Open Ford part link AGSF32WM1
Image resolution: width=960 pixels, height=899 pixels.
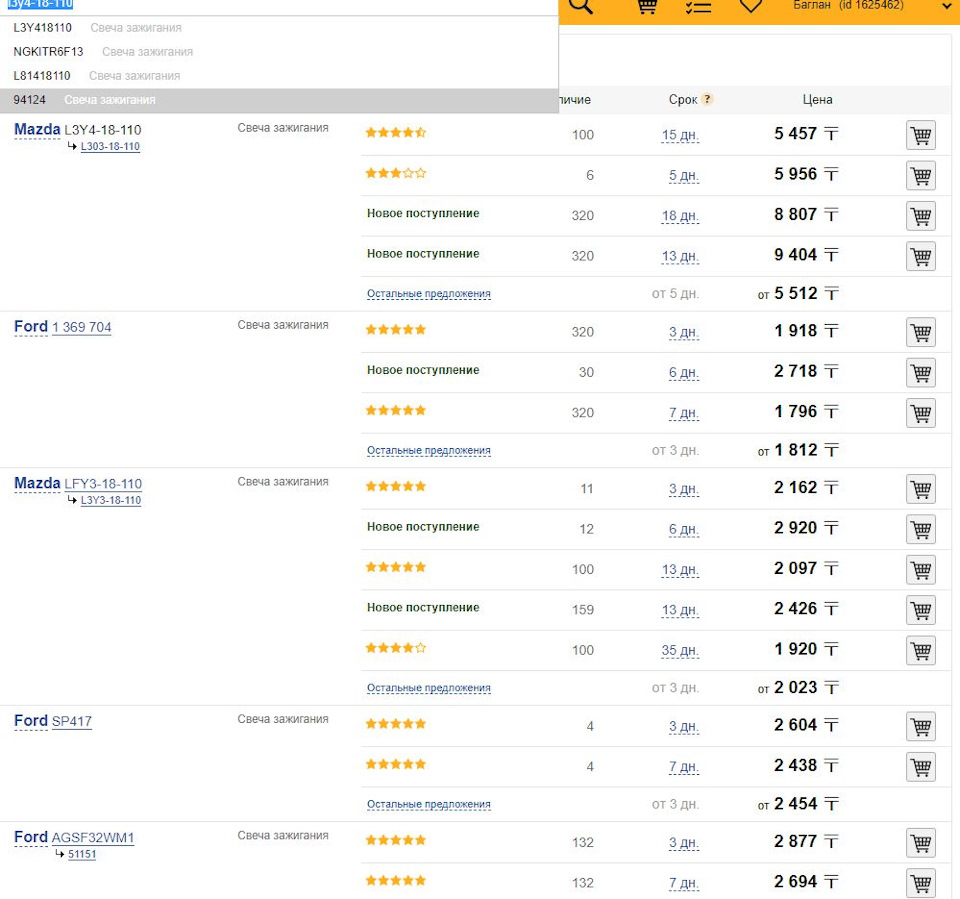(92, 837)
